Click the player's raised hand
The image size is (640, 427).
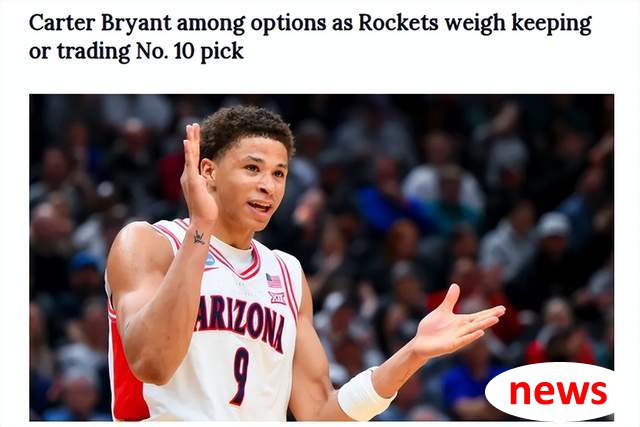pyautogui.click(x=197, y=178)
